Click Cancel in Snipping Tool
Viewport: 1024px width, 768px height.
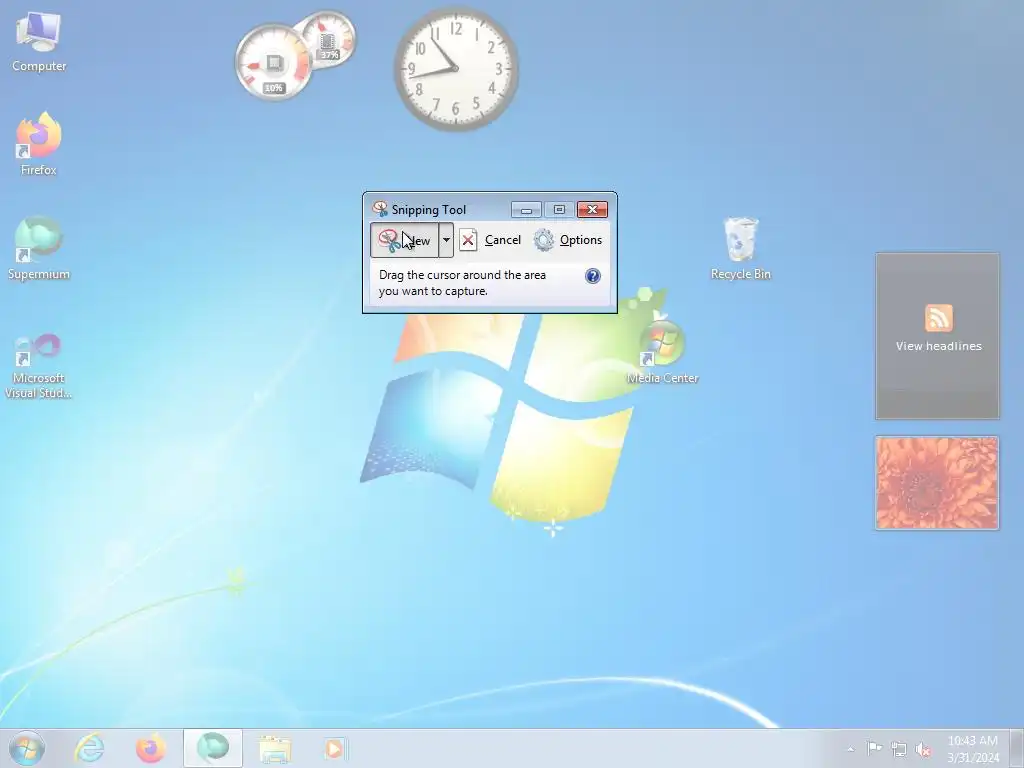(x=490, y=240)
